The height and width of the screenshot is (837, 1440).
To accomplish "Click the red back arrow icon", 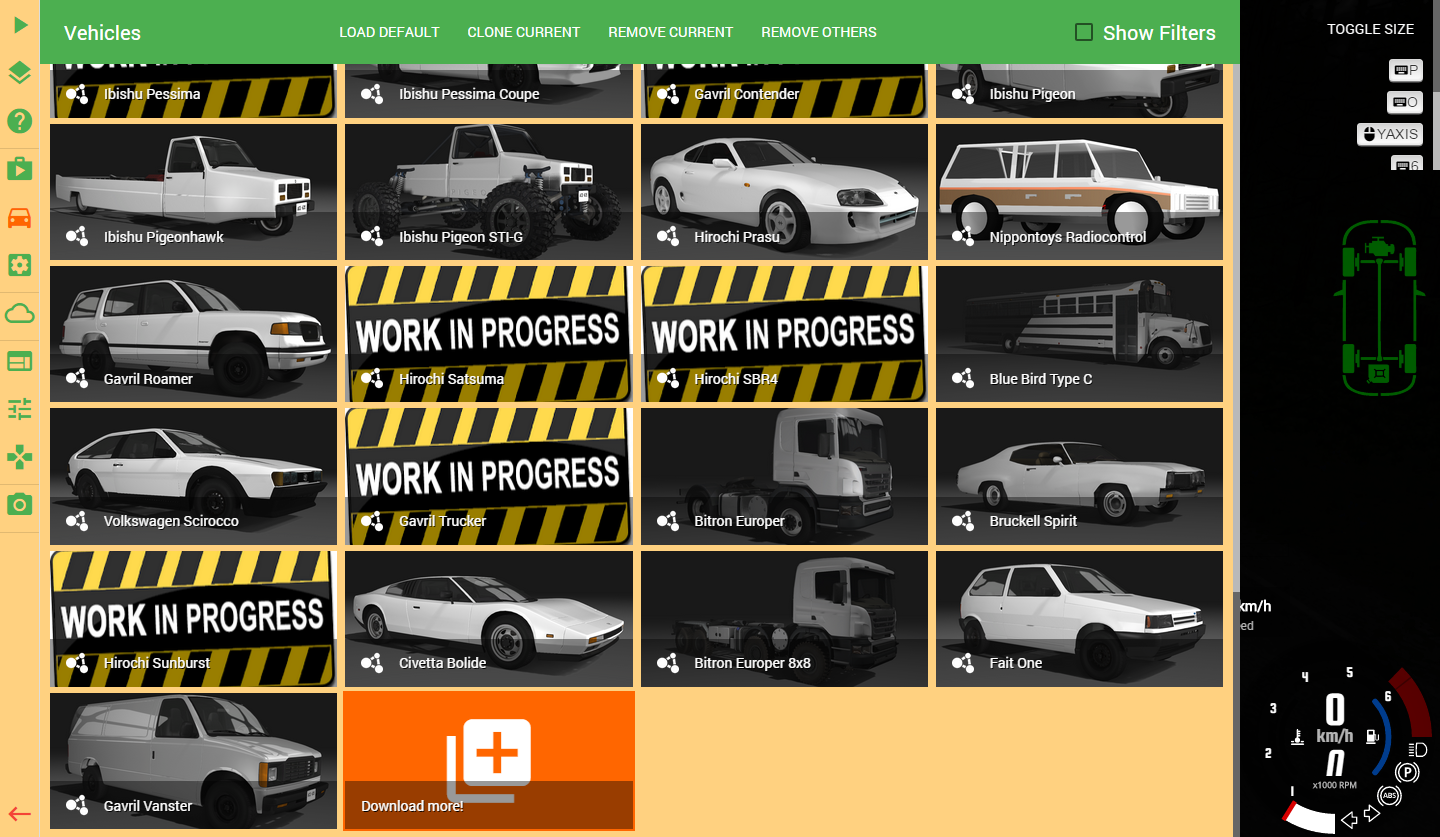I will (20, 813).
